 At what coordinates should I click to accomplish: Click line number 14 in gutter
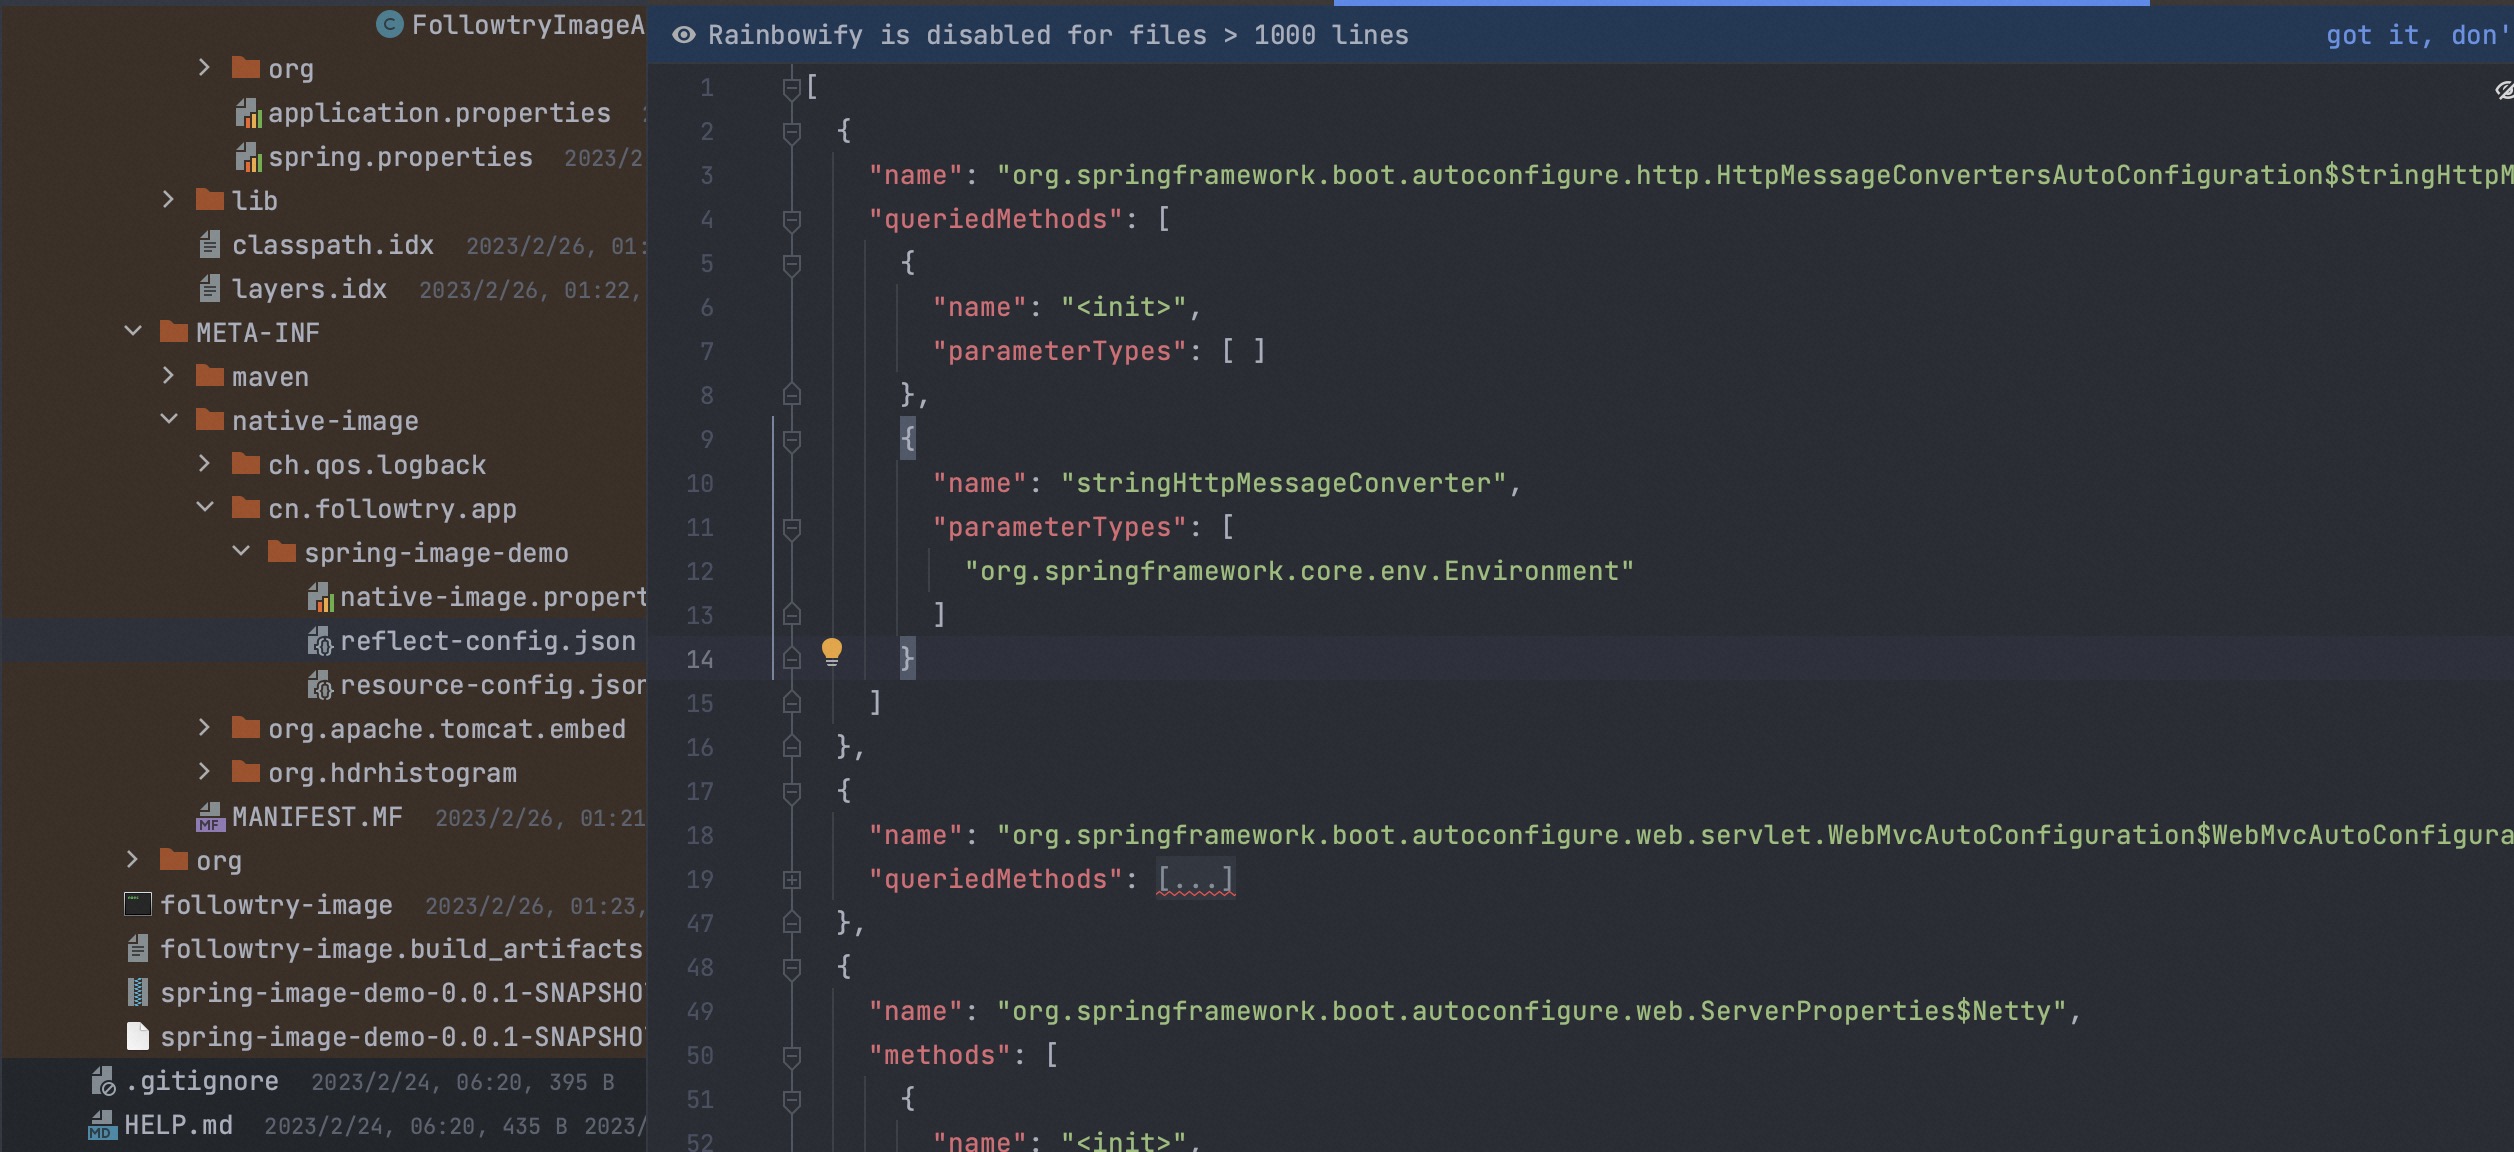(x=699, y=659)
